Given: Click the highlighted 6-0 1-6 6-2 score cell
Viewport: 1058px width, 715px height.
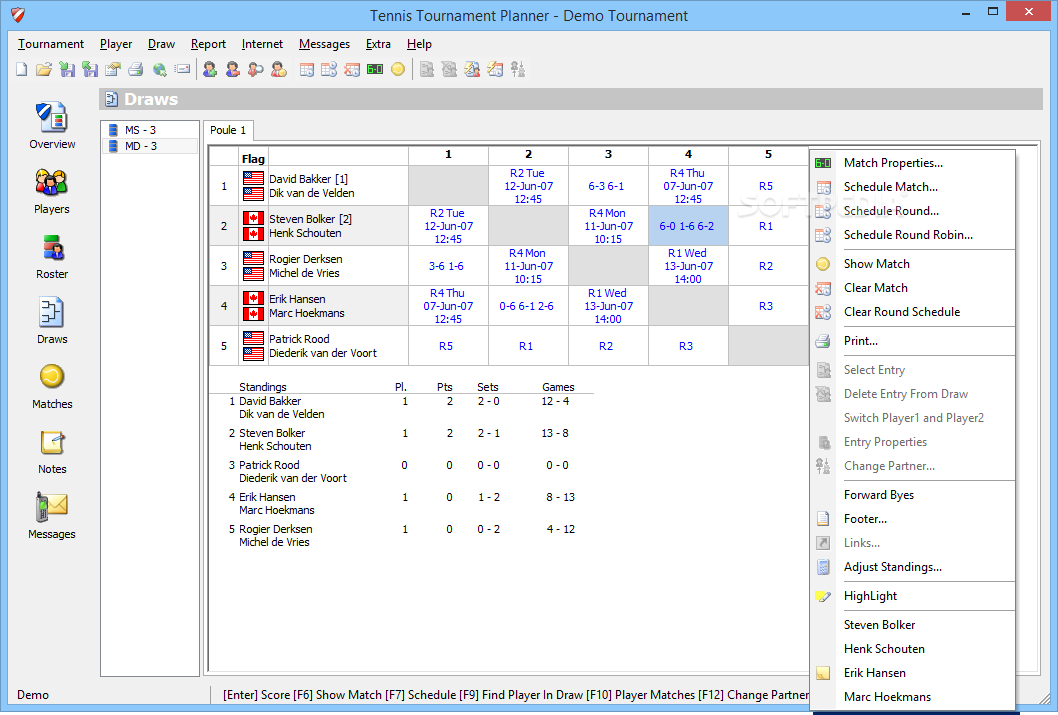Looking at the screenshot, I should [688, 226].
